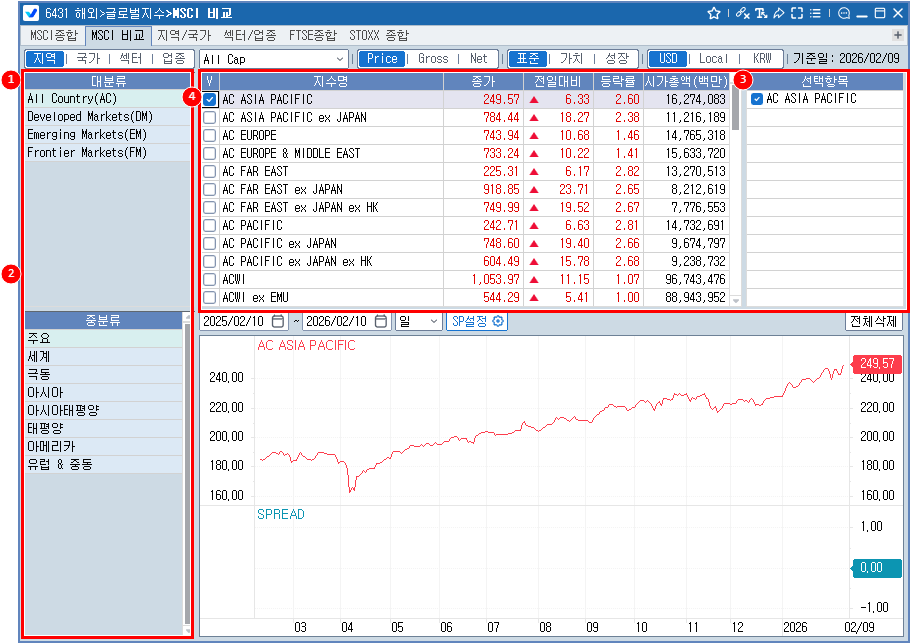Switch to the STOXX 종합 tab
This screenshot has height=644, width=911.
pos(379,35)
